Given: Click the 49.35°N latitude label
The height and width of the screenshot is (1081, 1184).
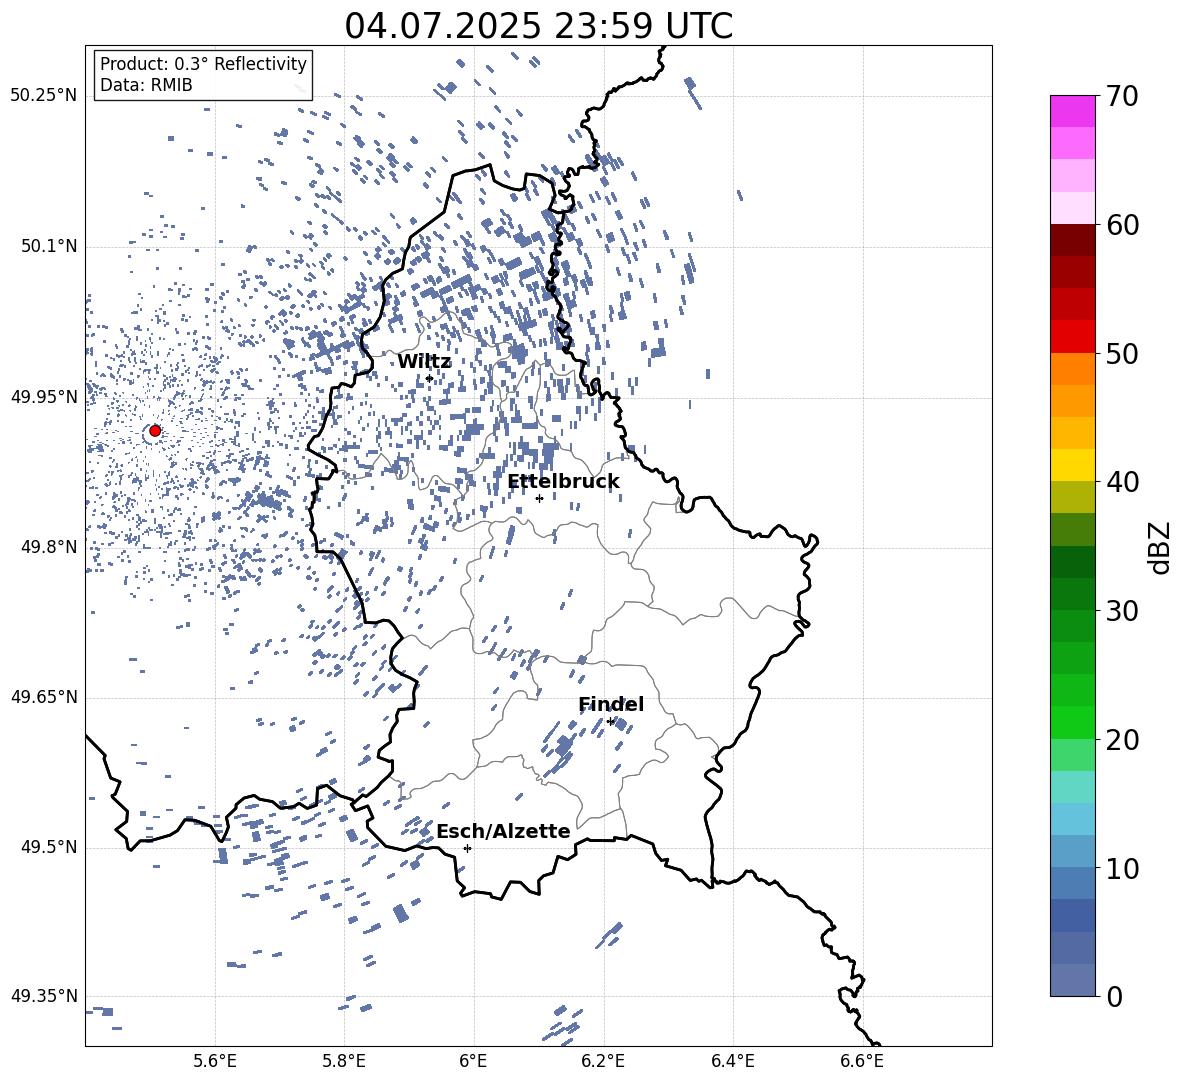Looking at the screenshot, I should click(x=44, y=996).
